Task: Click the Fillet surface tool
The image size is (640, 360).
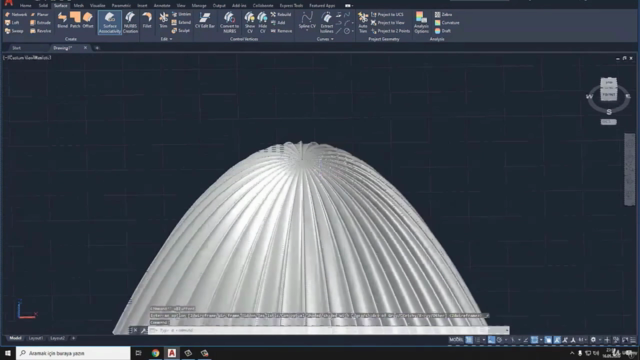Action: tap(147, 20)
